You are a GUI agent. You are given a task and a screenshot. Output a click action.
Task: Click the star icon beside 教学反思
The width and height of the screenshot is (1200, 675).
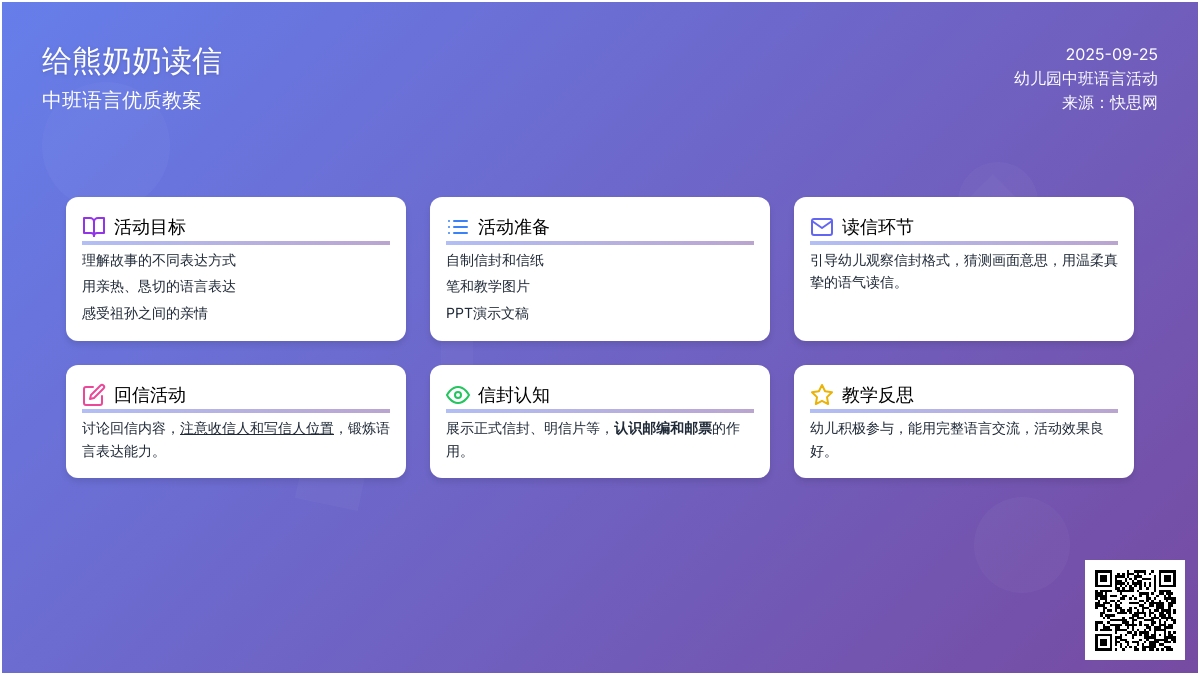pyautogui.click(x=821, y=395)
